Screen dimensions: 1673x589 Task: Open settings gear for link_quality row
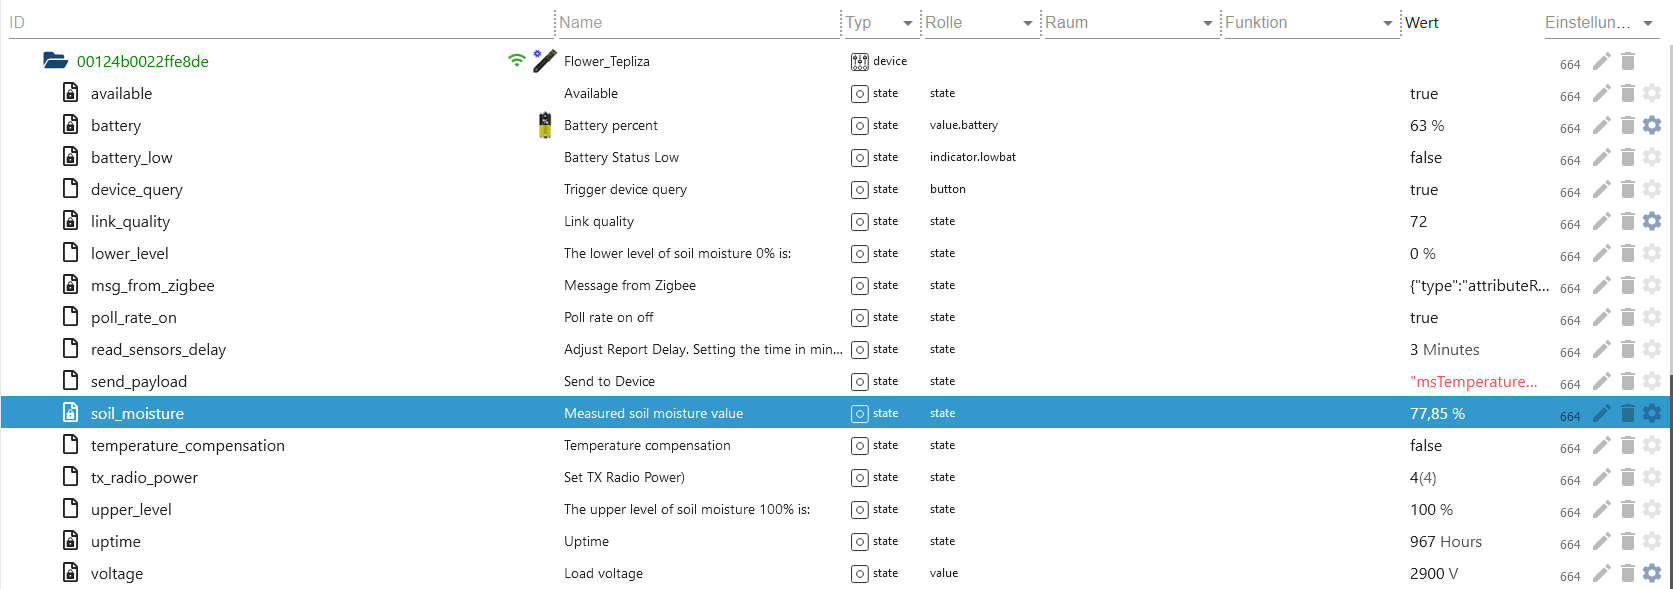click(1652, 221)
